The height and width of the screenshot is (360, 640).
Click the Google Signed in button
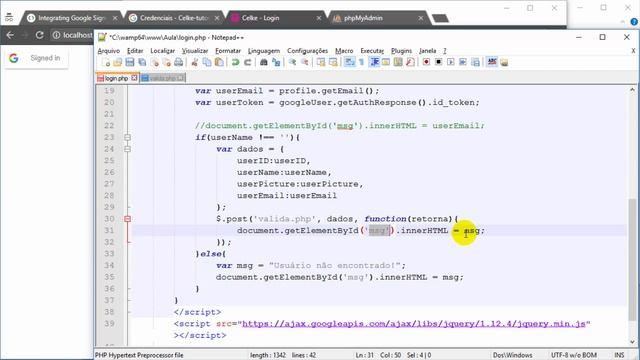(x=36, y=58)
